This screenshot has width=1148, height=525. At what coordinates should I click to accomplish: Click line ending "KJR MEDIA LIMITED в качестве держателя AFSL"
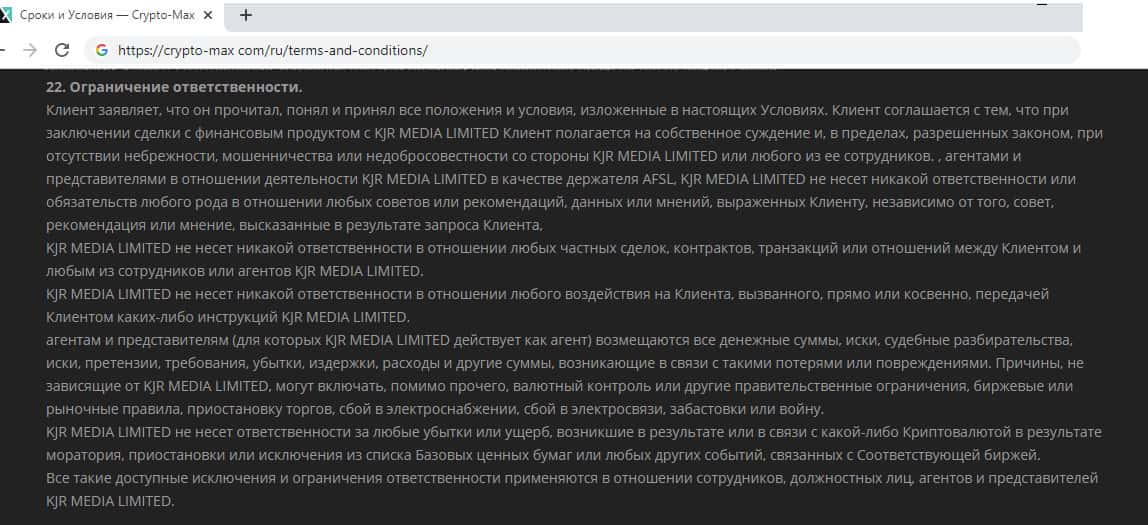click(x=561, y=179)
